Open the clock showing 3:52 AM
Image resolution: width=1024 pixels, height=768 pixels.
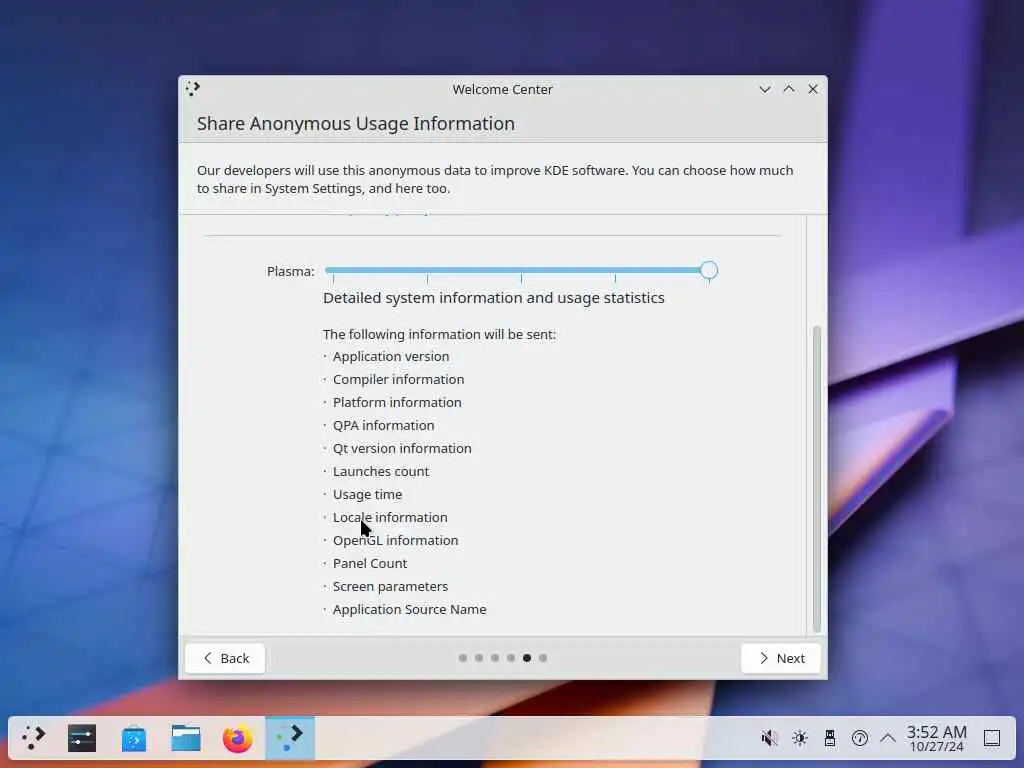pyautogui.click(x=936, y=738)
